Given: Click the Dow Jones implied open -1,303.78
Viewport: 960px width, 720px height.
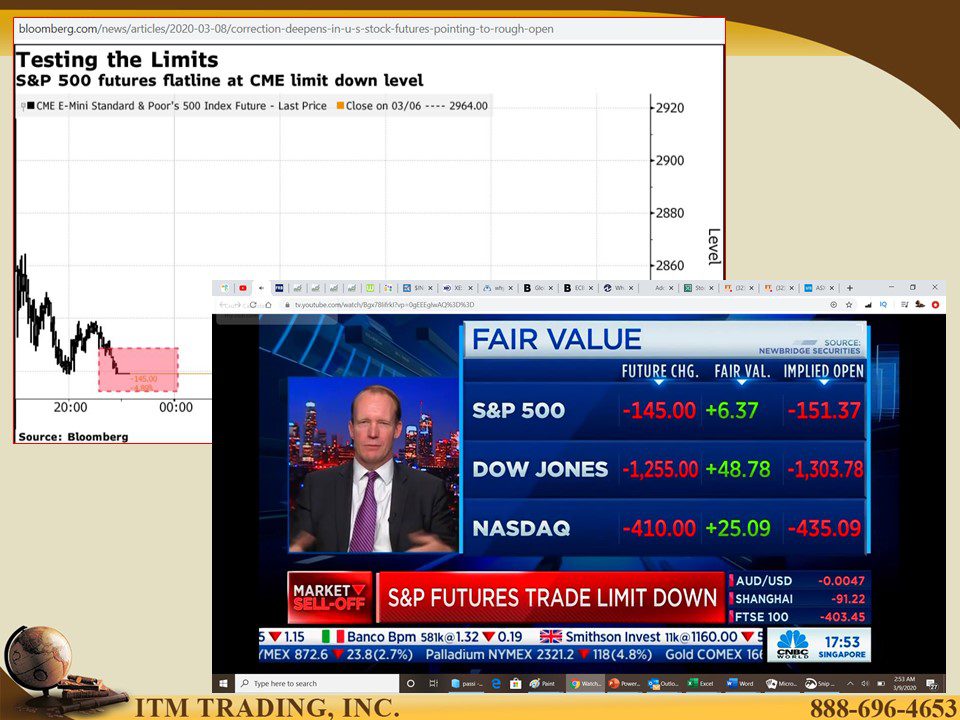Looking at the screenshot, I should pyautogui.click(x=825, y=469).
